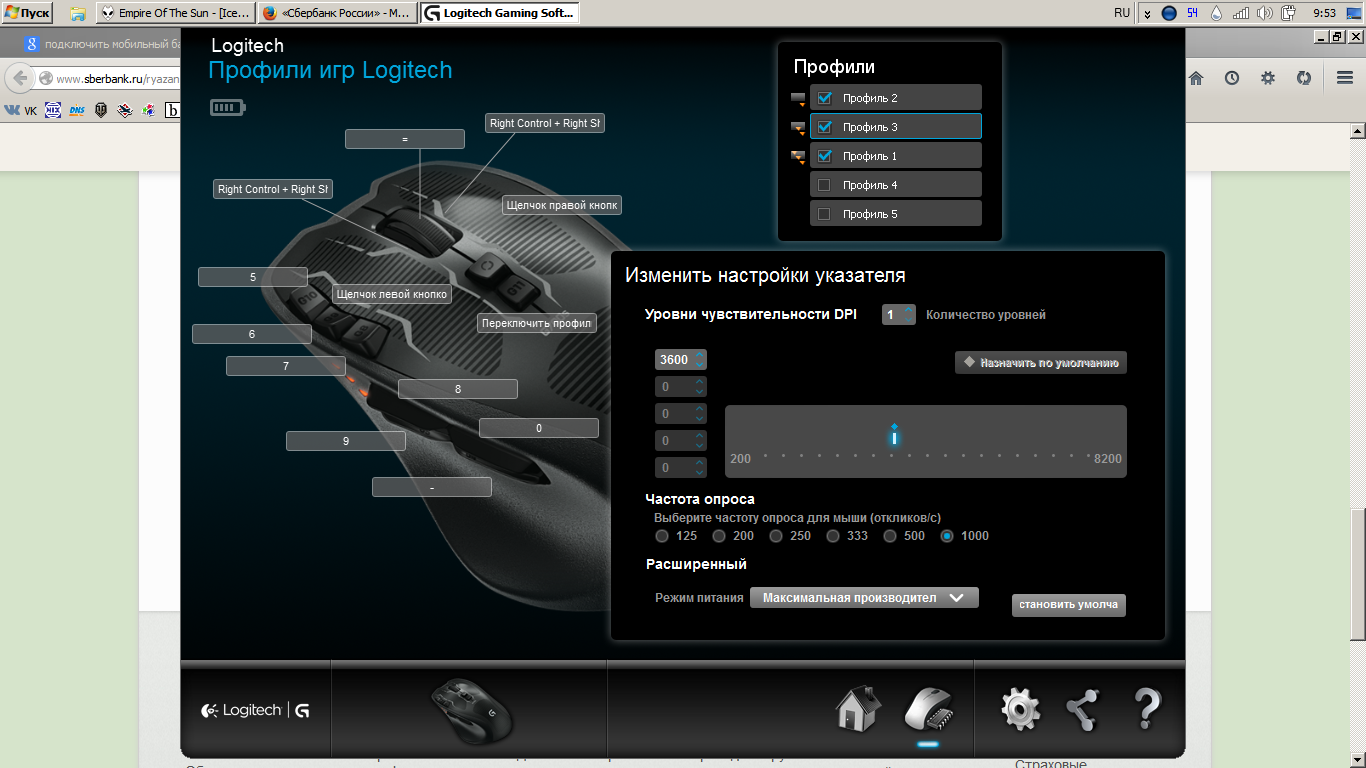1366x768 pixels.
Task: Uncheck the Профиль 2 checkbox
Action: click(824, 98)
